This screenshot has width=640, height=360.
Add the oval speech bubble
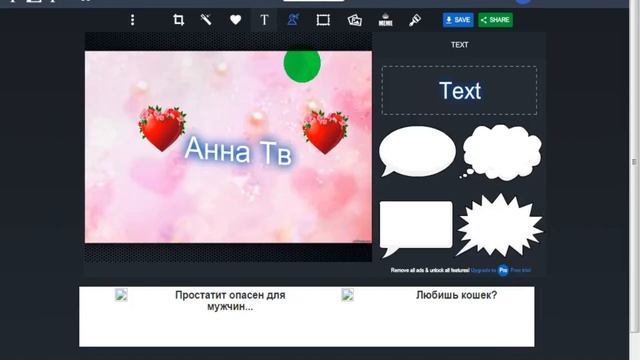[x=417, y=152]
